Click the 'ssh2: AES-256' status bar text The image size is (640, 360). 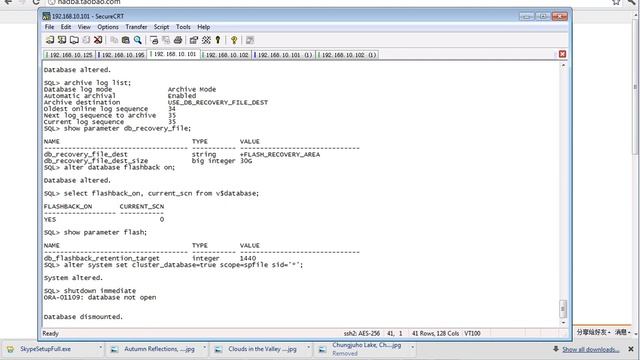click(362, 333)
